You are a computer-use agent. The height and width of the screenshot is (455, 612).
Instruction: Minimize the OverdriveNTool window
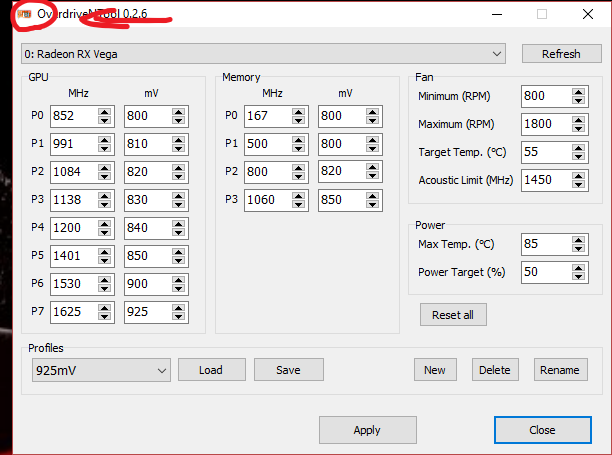(x=497, y=14)
